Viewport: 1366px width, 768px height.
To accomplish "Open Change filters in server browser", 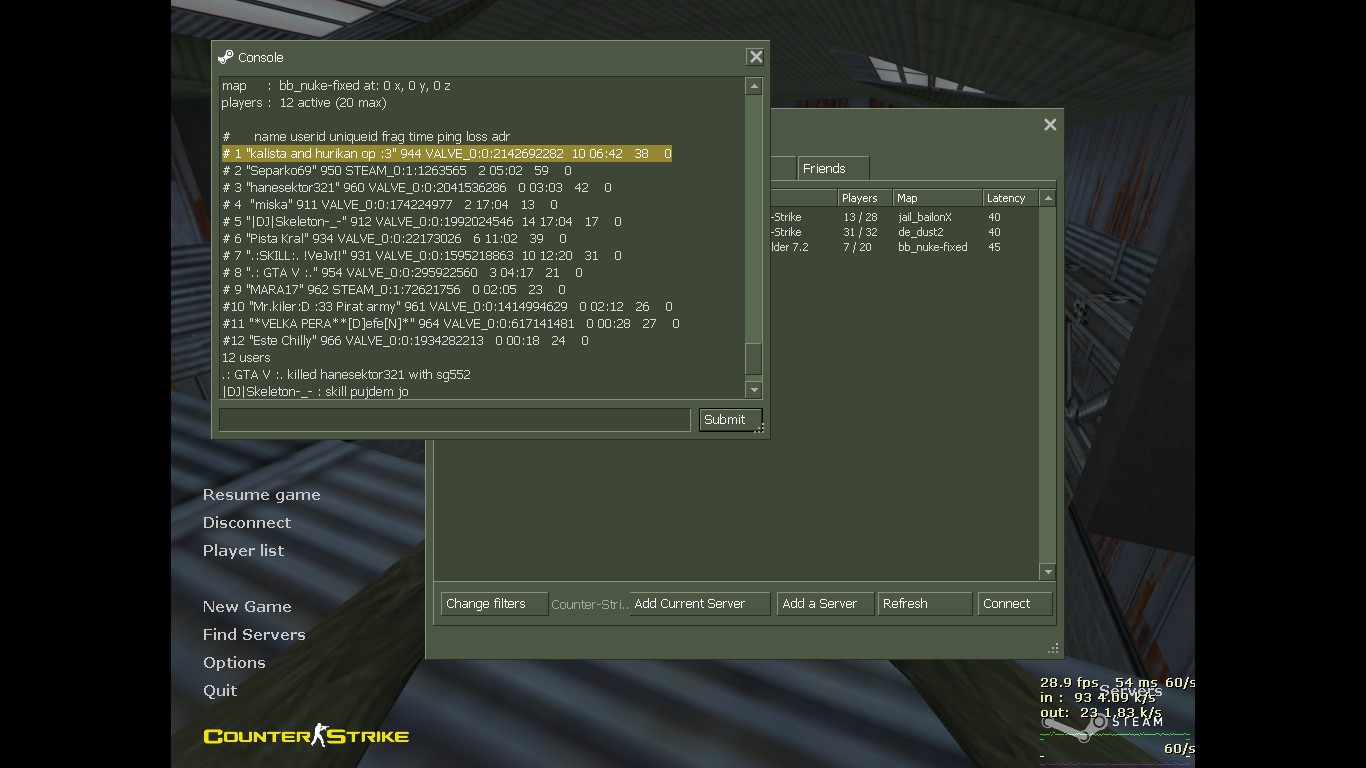I will point(494,604).
